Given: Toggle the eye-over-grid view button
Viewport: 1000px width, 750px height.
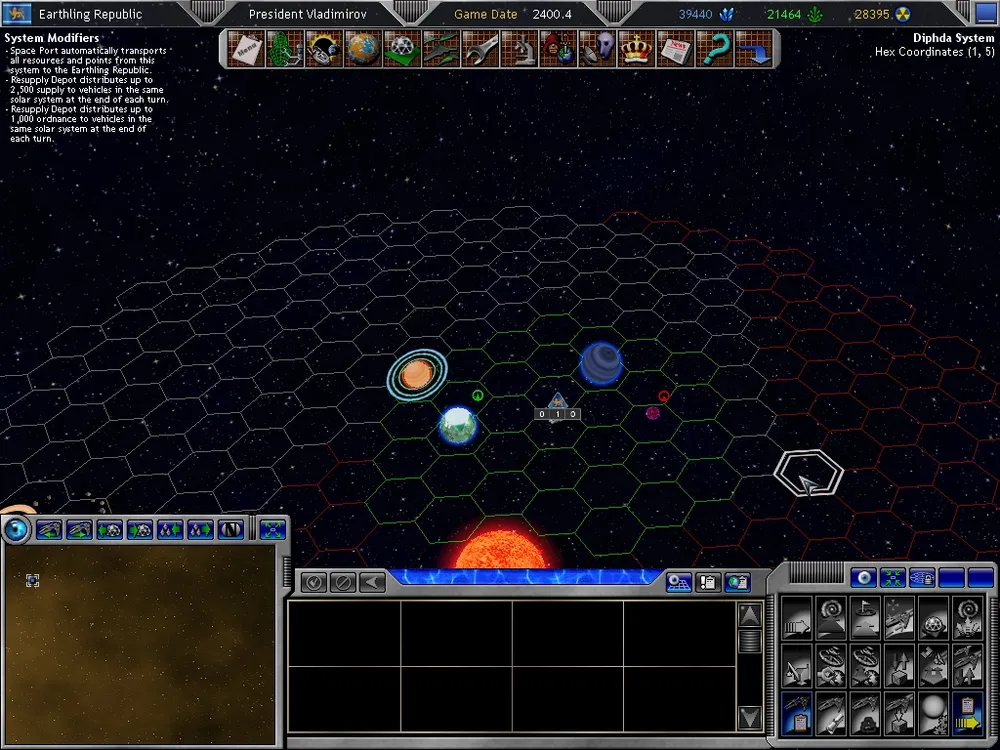Looking at the screenshot, I should pyautogui.click(x=679, y=582).
